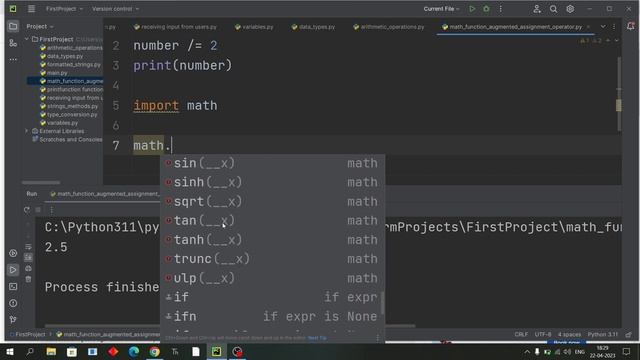The width and height of the screenshot is (640, 360).
Task: Click 4 spaces indent setting
Action: coord(569,334)
